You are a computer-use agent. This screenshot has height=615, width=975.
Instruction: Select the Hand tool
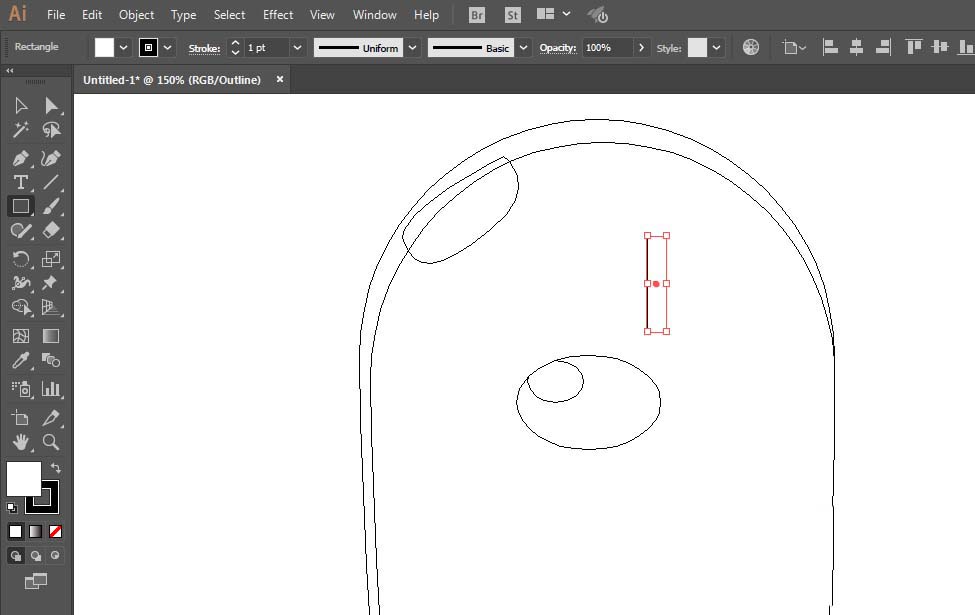click(x=20, y=442)
